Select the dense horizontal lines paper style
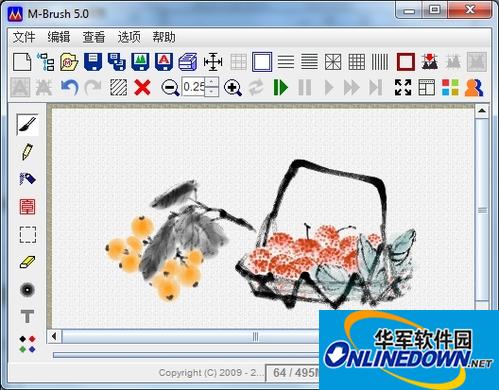This screenshot has height=390, width=499. 309,62
